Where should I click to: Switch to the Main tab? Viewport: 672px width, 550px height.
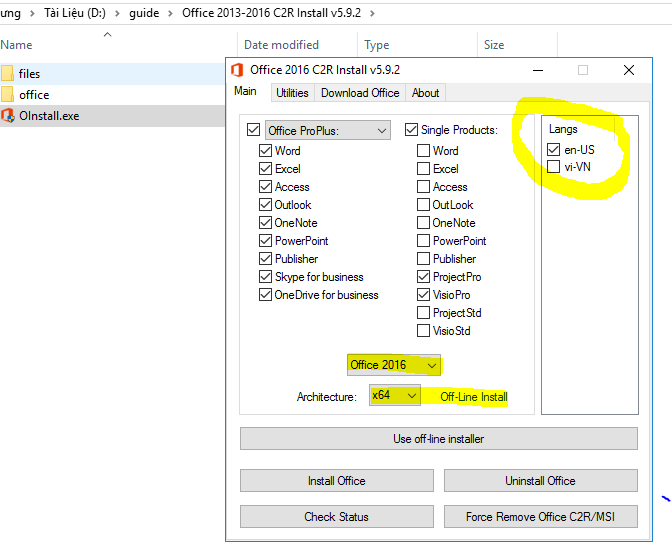[245, 91]
